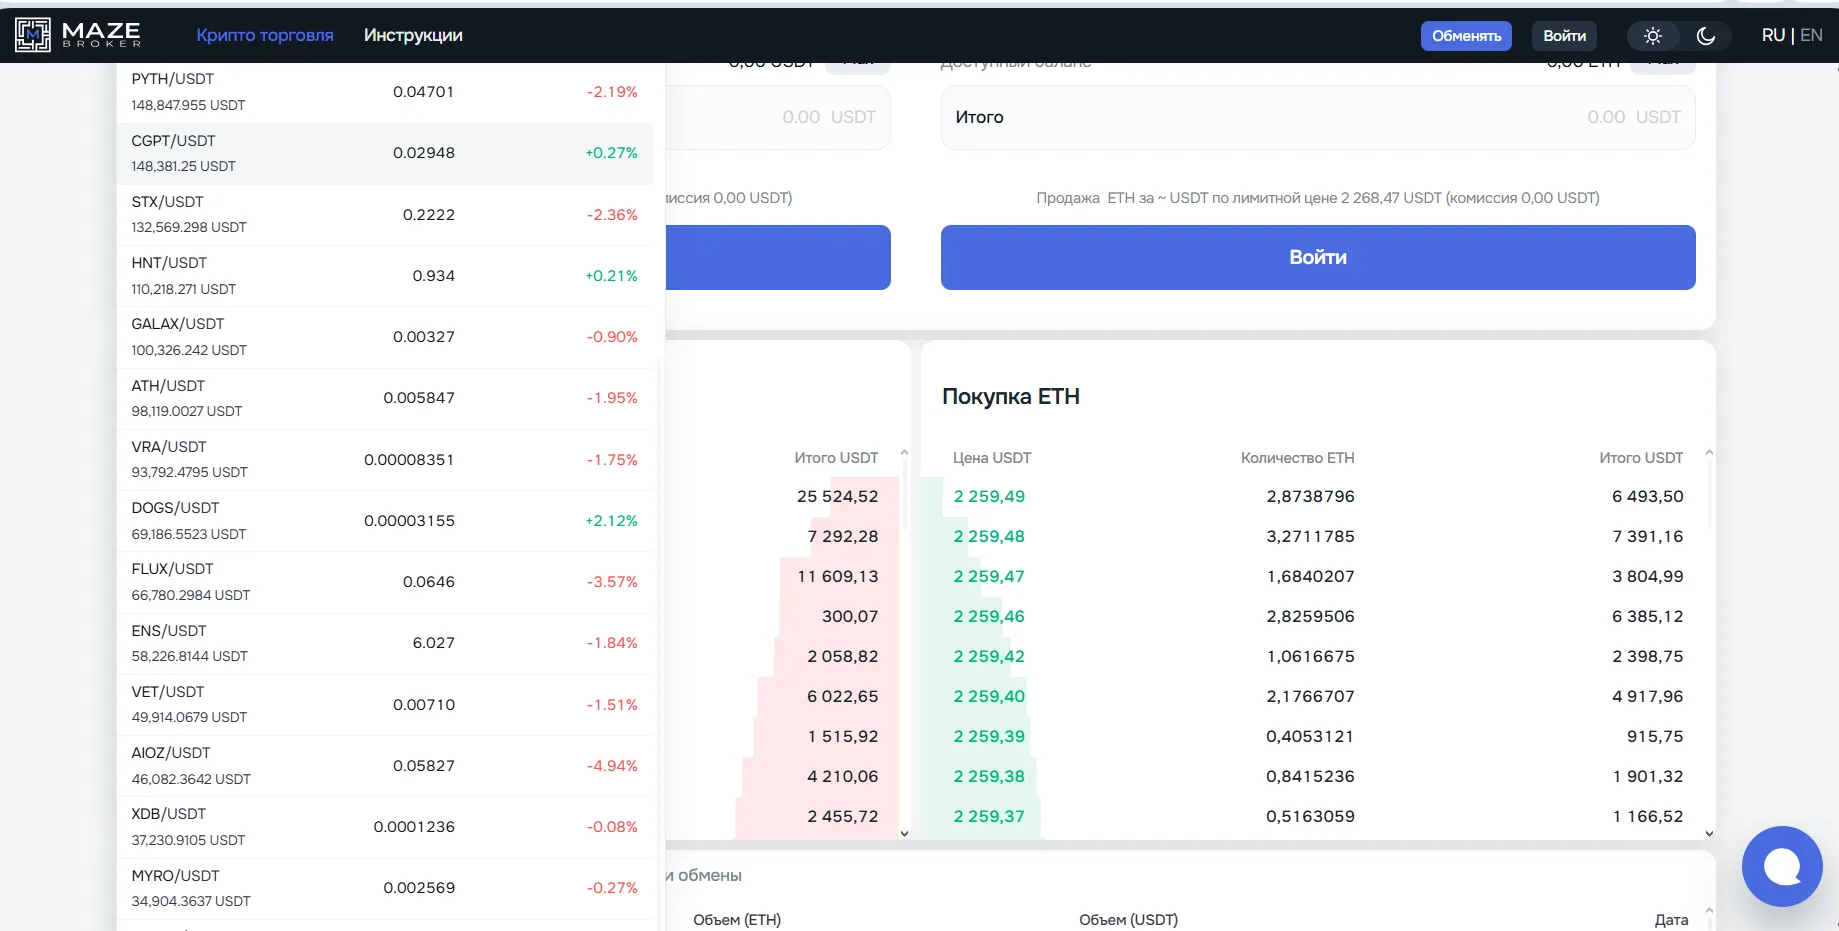Select VET/USDT pair

[x=385, y=704]
